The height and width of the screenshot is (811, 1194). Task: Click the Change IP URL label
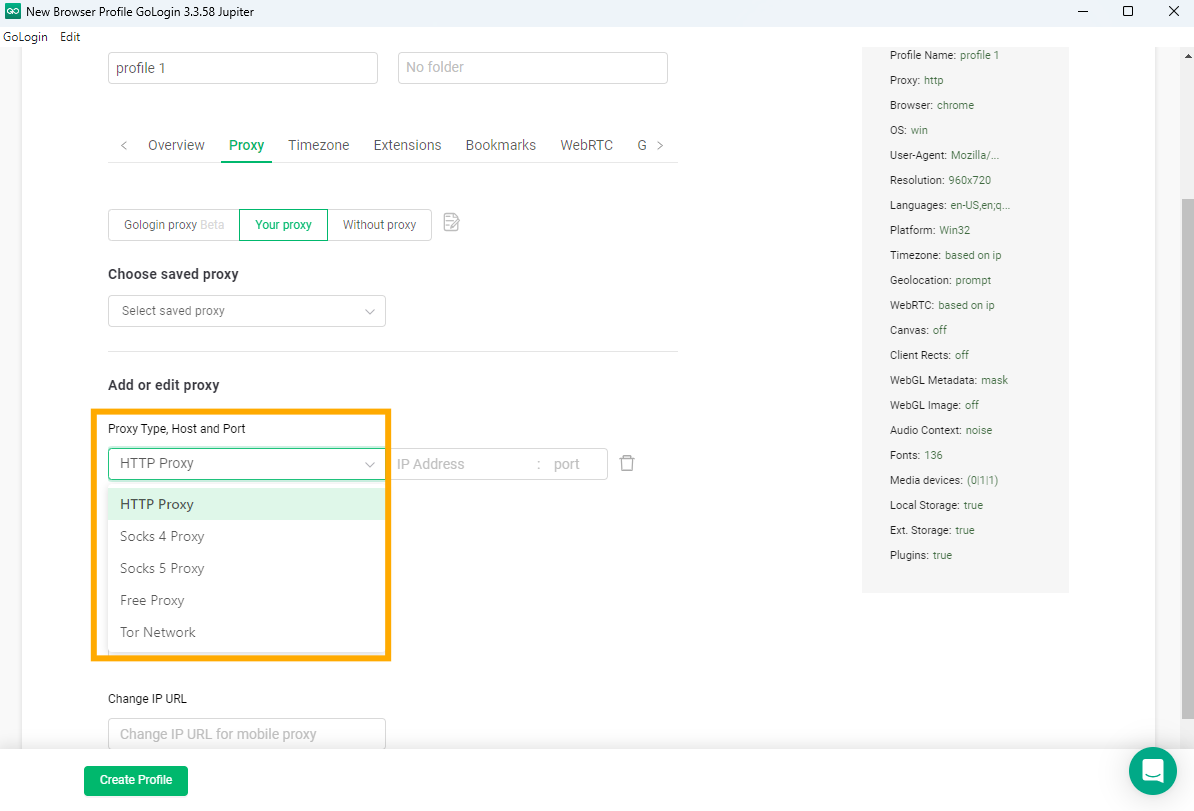pos(147,699)
